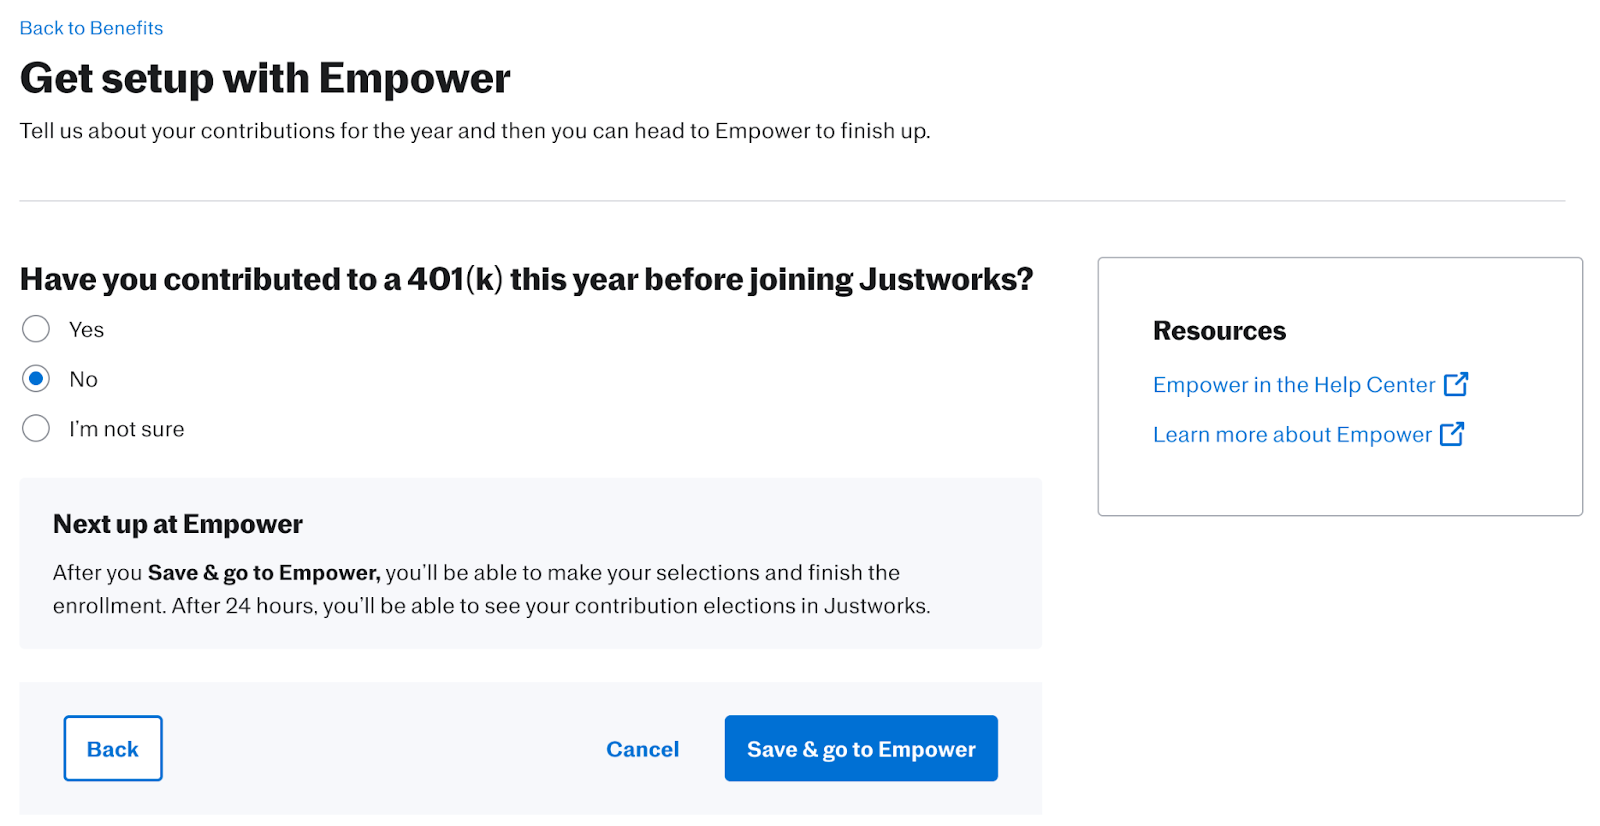Follow the Learn more about Empower link
This screenshot has width=1600, height=826.
click(1292, 435)
